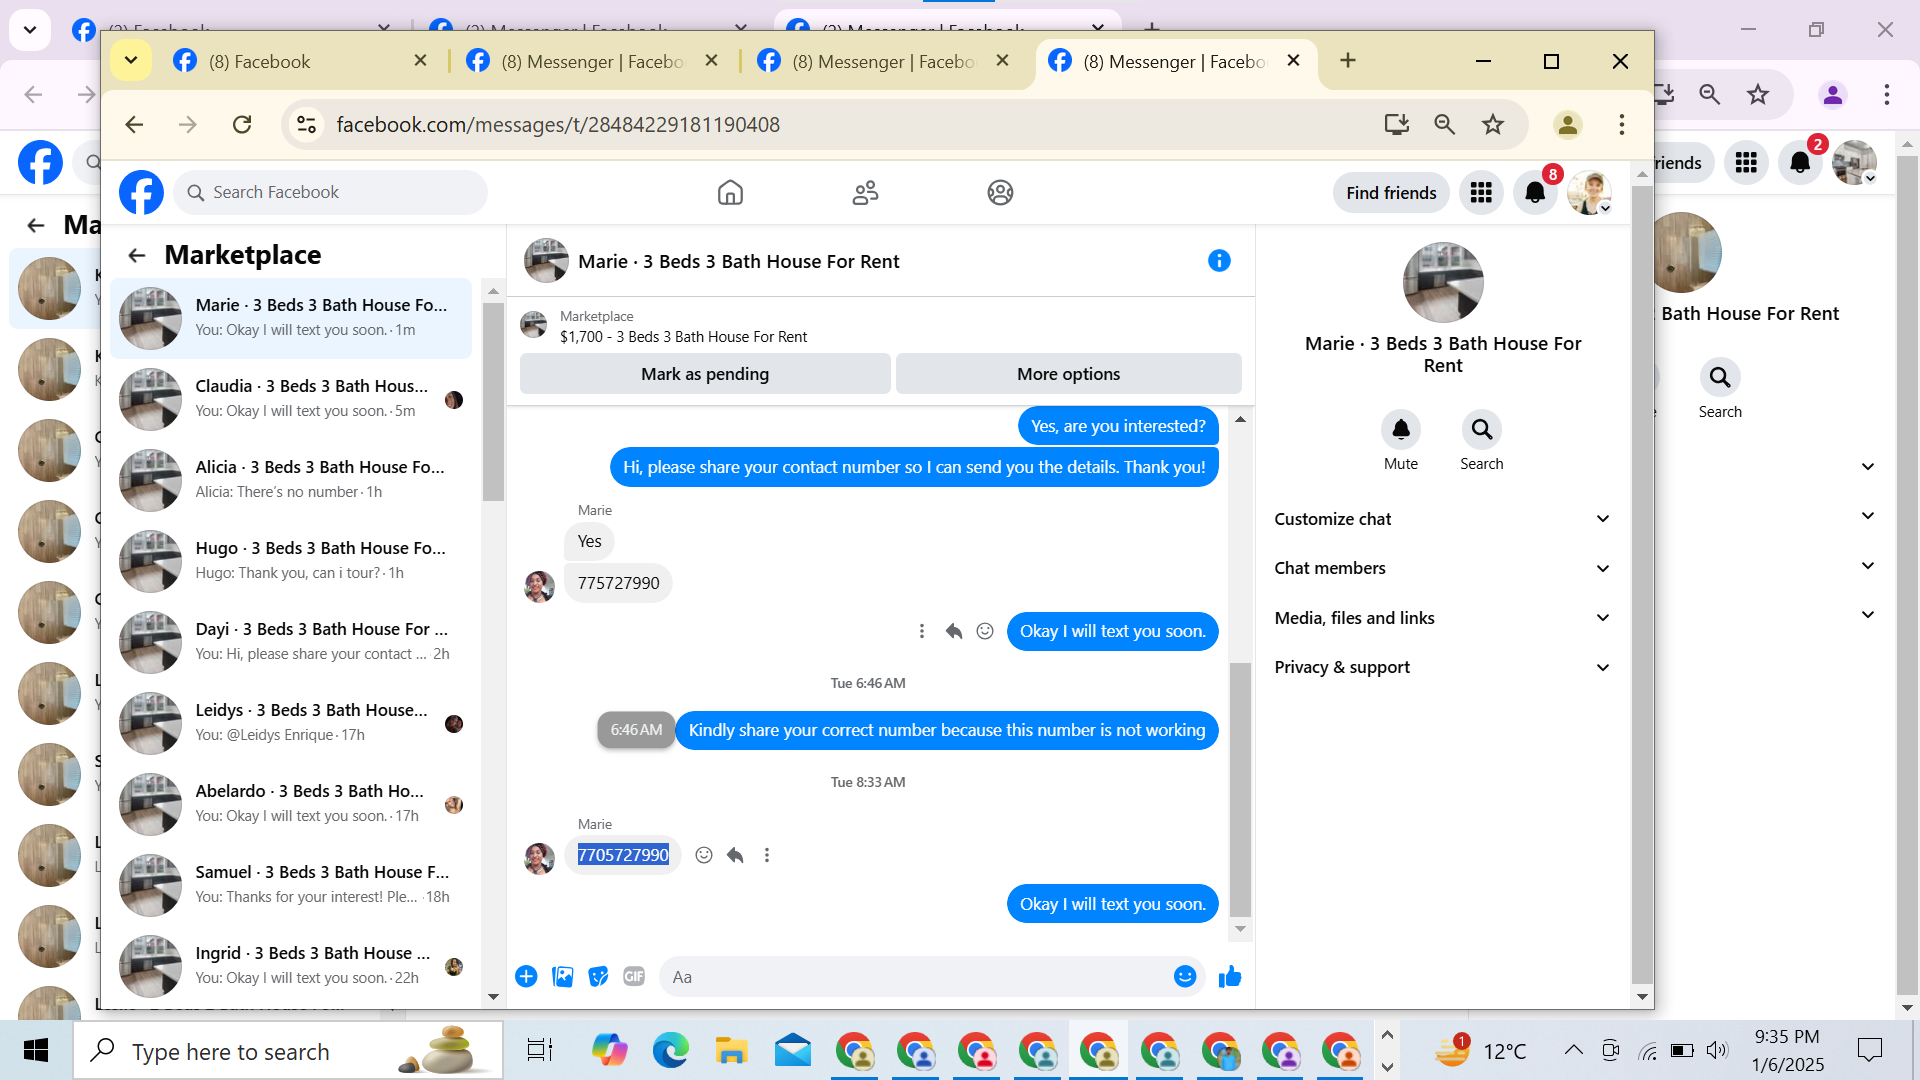Image resolution: width=1920 pixels, height=1080 pixels.
Task: Expand Media, files and links section
Action: (x=1441, y=618)
